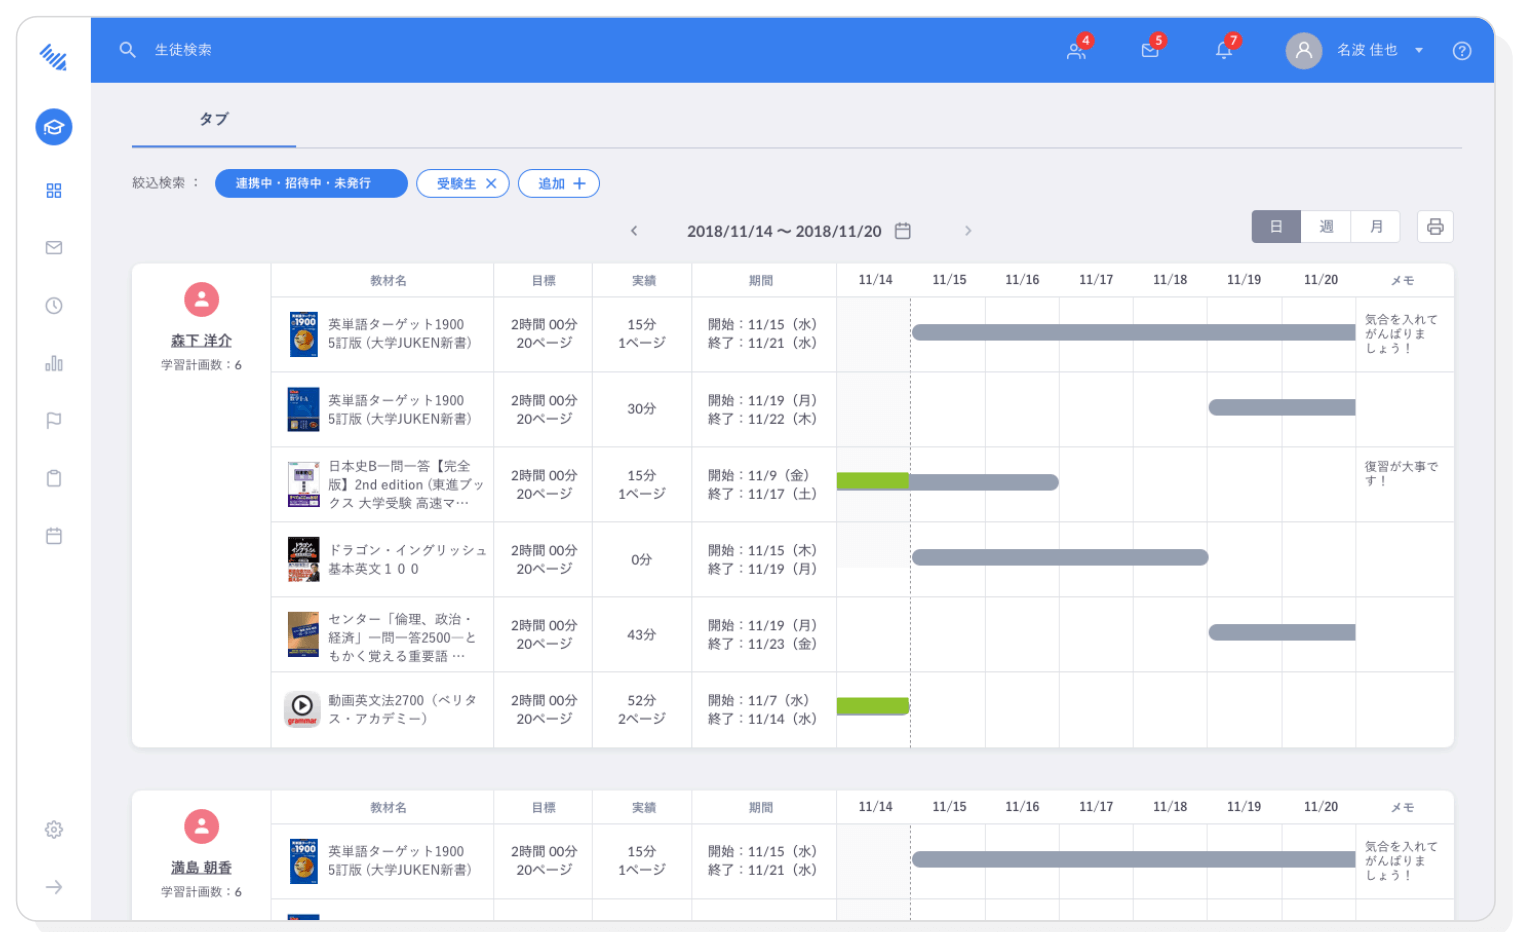Open the date range calendar picker
Image resolution: width=1514 pixels, height=932 pixels.
[902, 231]
